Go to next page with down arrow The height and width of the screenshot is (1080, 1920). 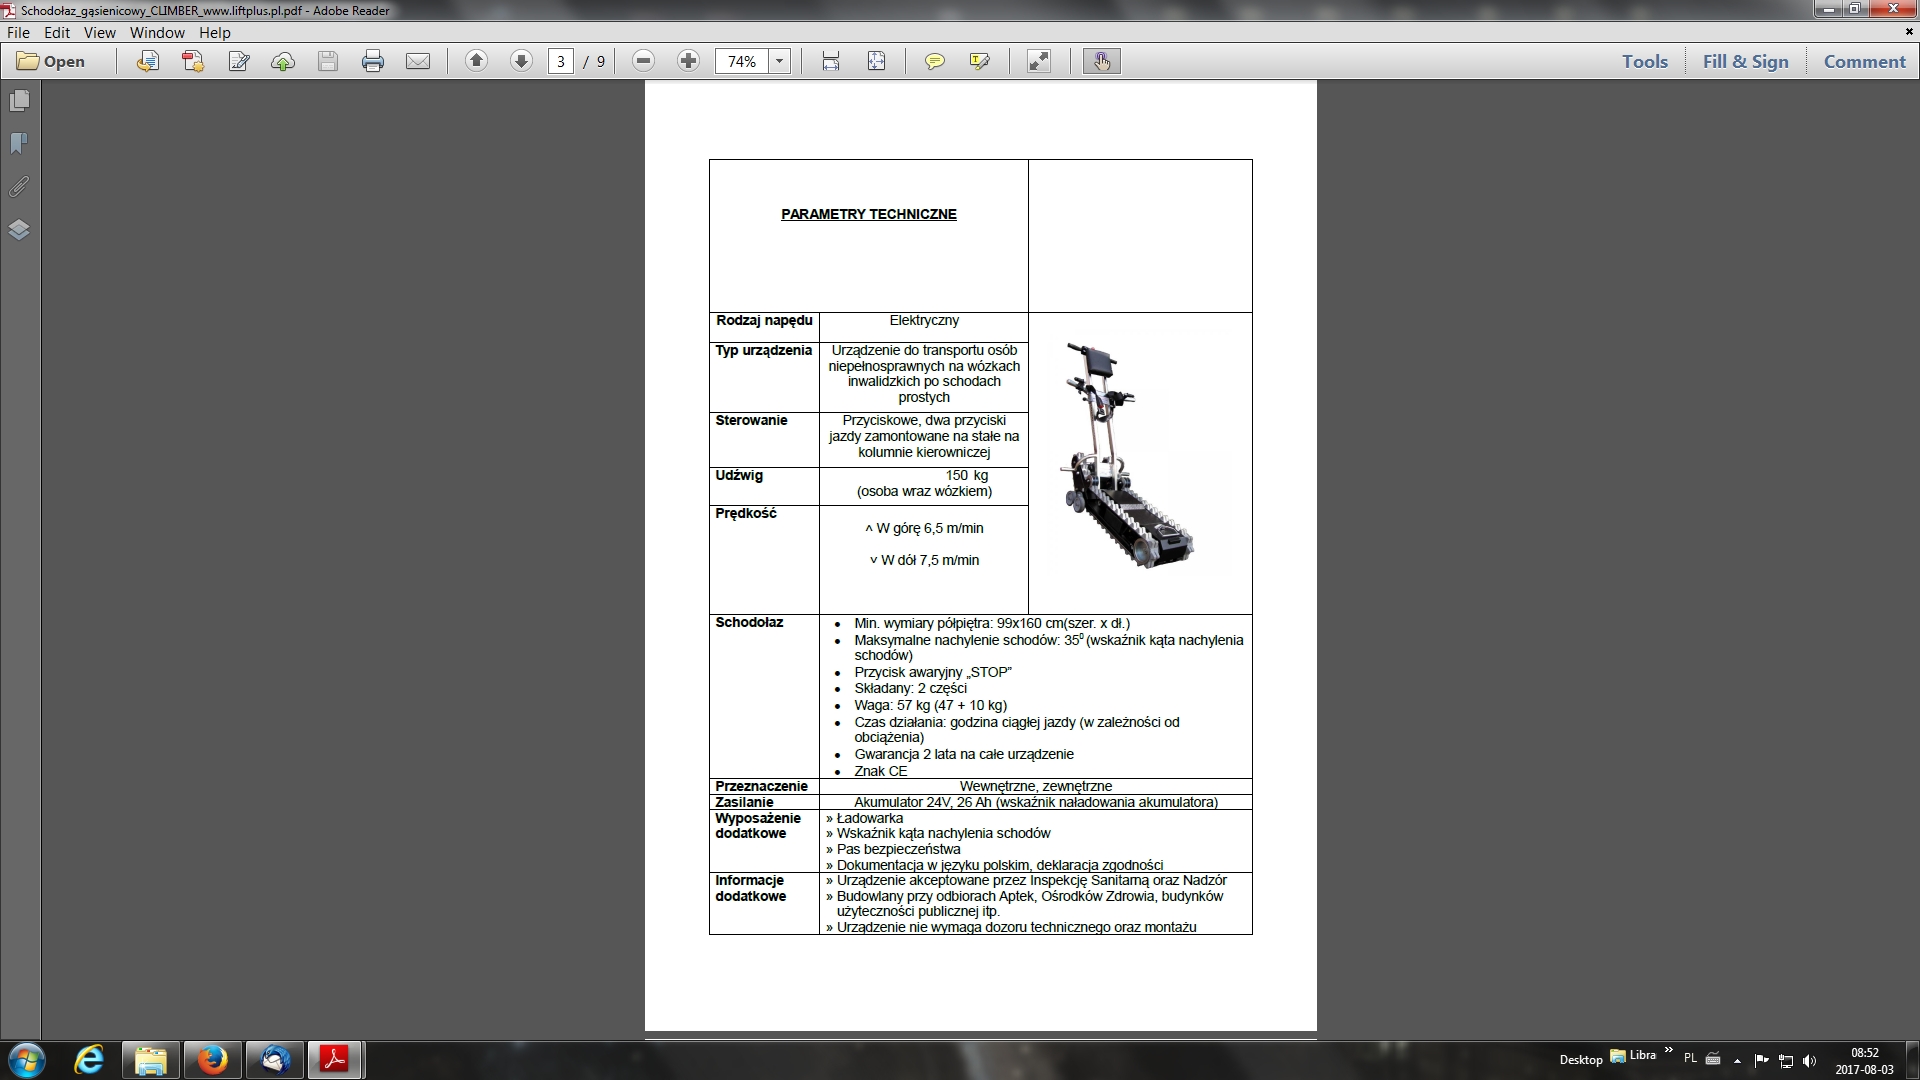521,61
